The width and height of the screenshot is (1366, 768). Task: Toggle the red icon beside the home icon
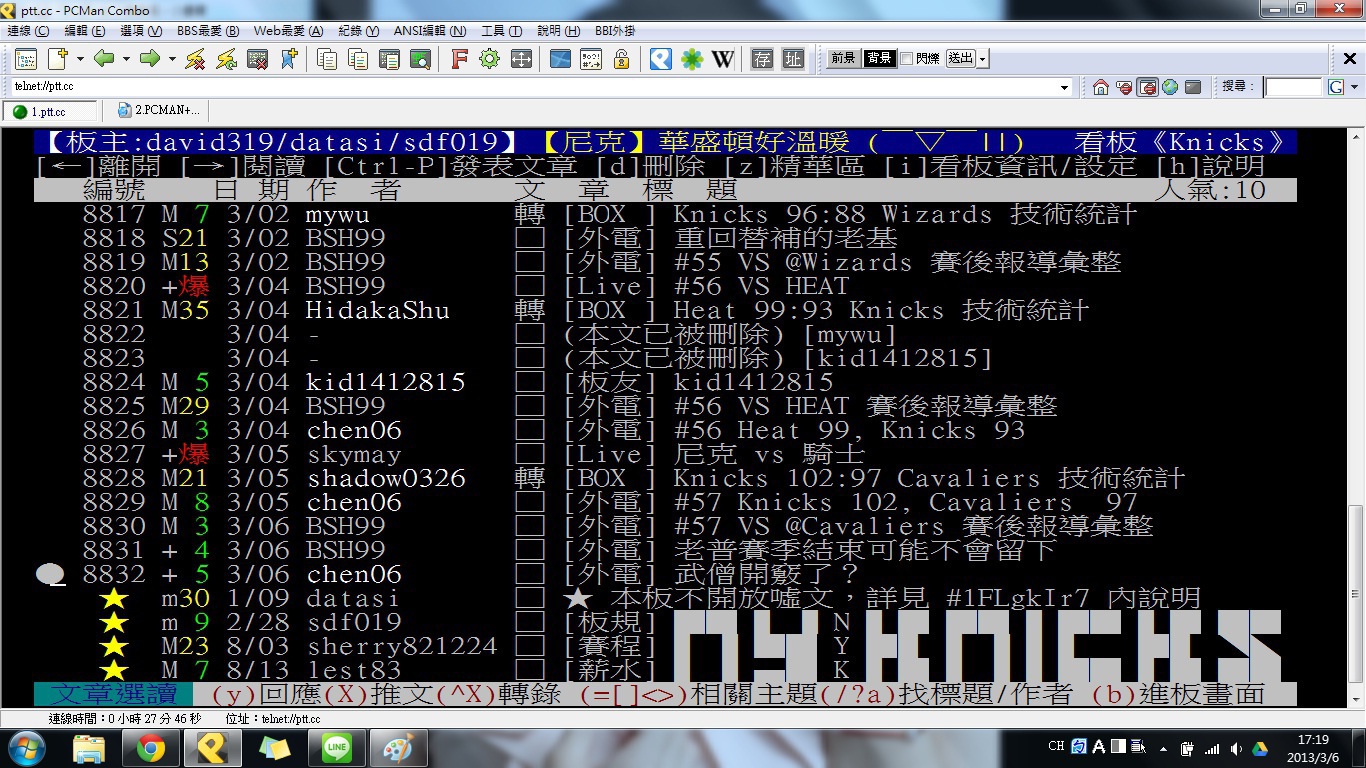pos(1124,87)
